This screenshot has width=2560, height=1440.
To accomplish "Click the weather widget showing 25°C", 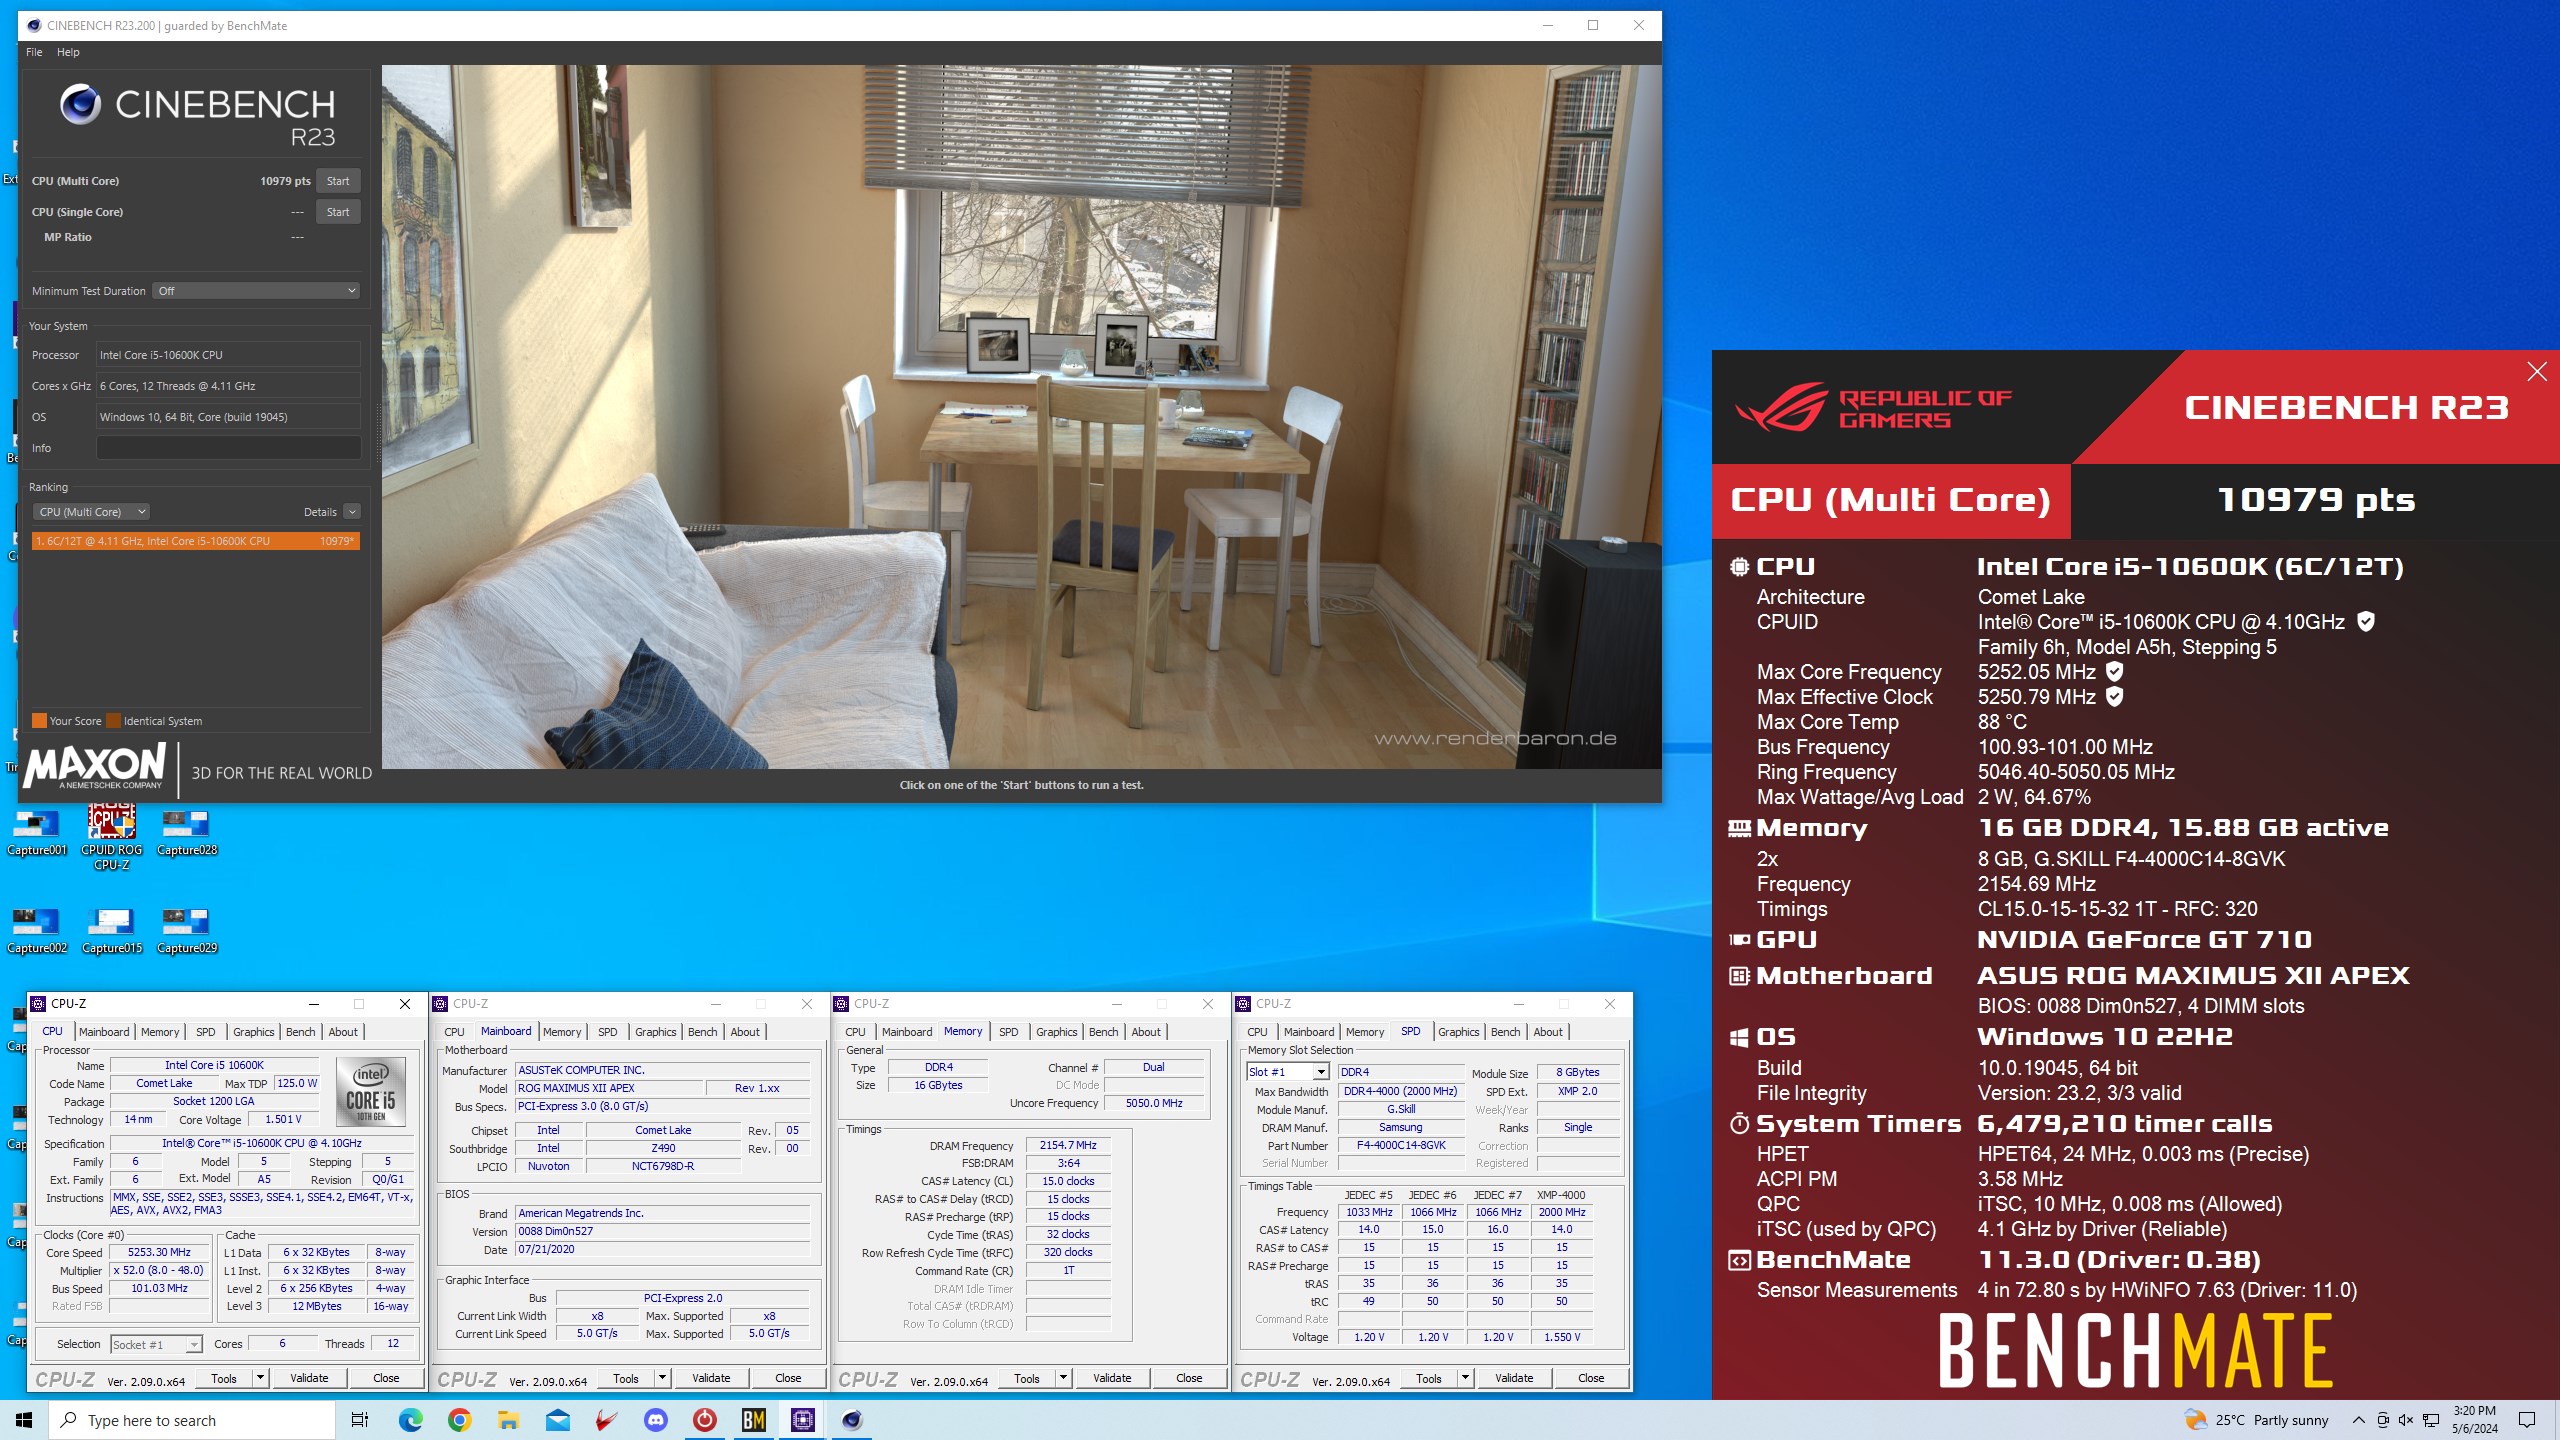I will [2258, 1420].
